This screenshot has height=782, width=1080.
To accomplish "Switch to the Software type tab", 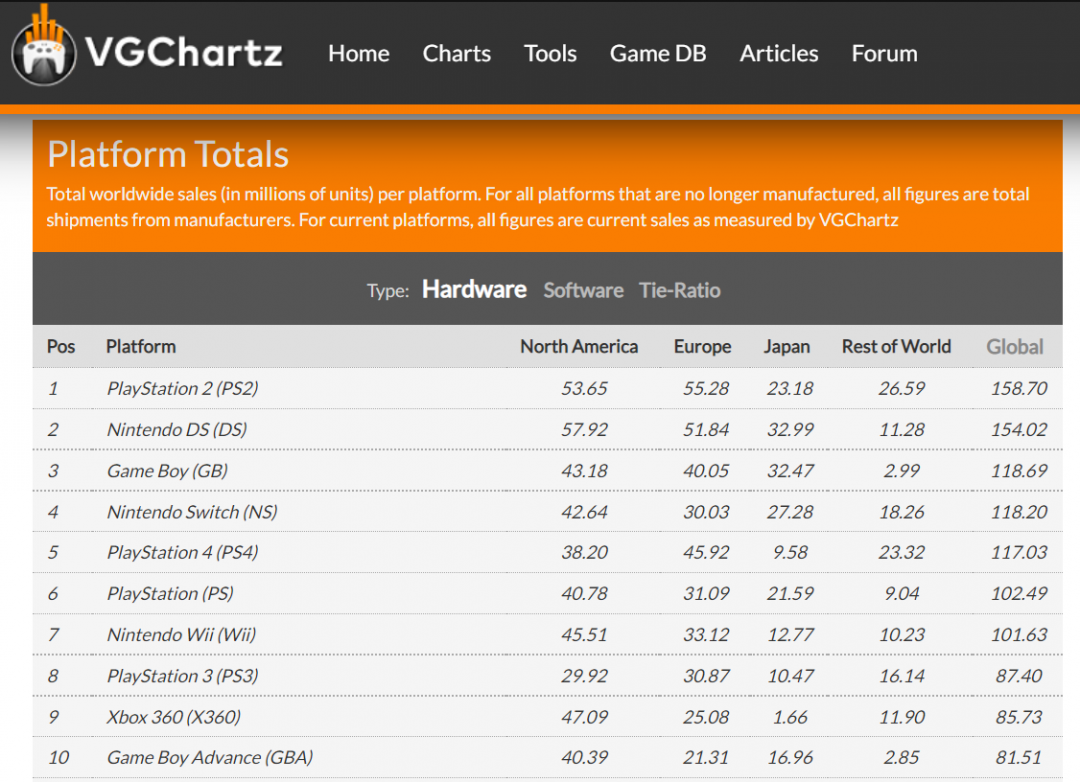I will tap(583, 291).
